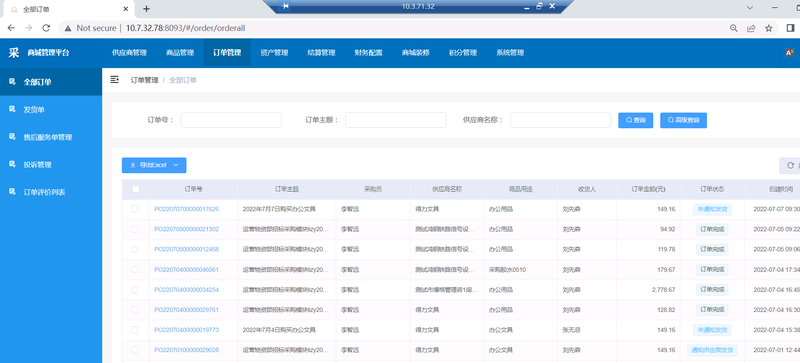The image size is (800, 363).
Task: Click the table refresh icon button
Action: tap(790, 165)
